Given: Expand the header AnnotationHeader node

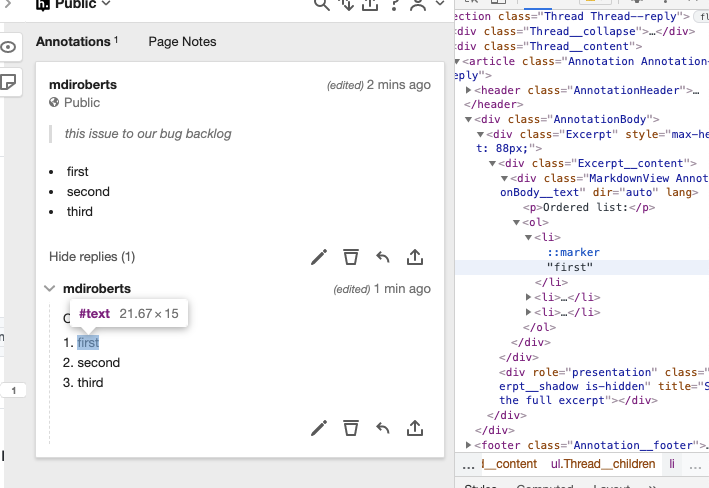Looking at the screenshot, I should [469, 90].
